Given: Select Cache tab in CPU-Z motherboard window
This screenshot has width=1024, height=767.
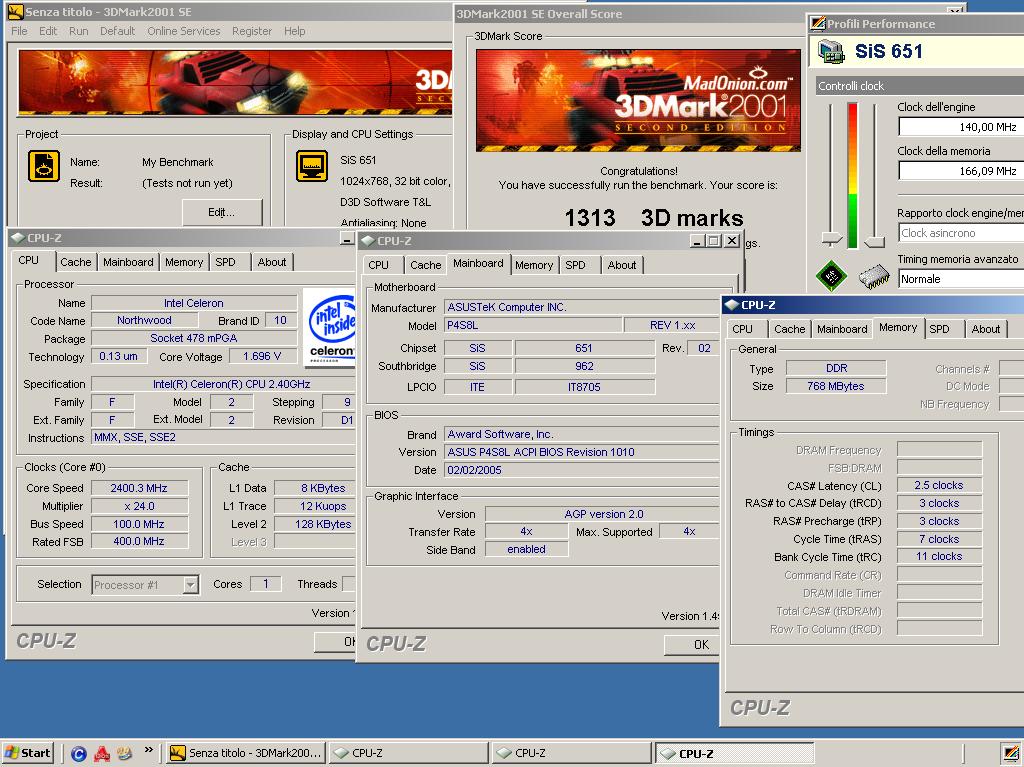Looking at the screenshot, I should click(x=426, y=265).
